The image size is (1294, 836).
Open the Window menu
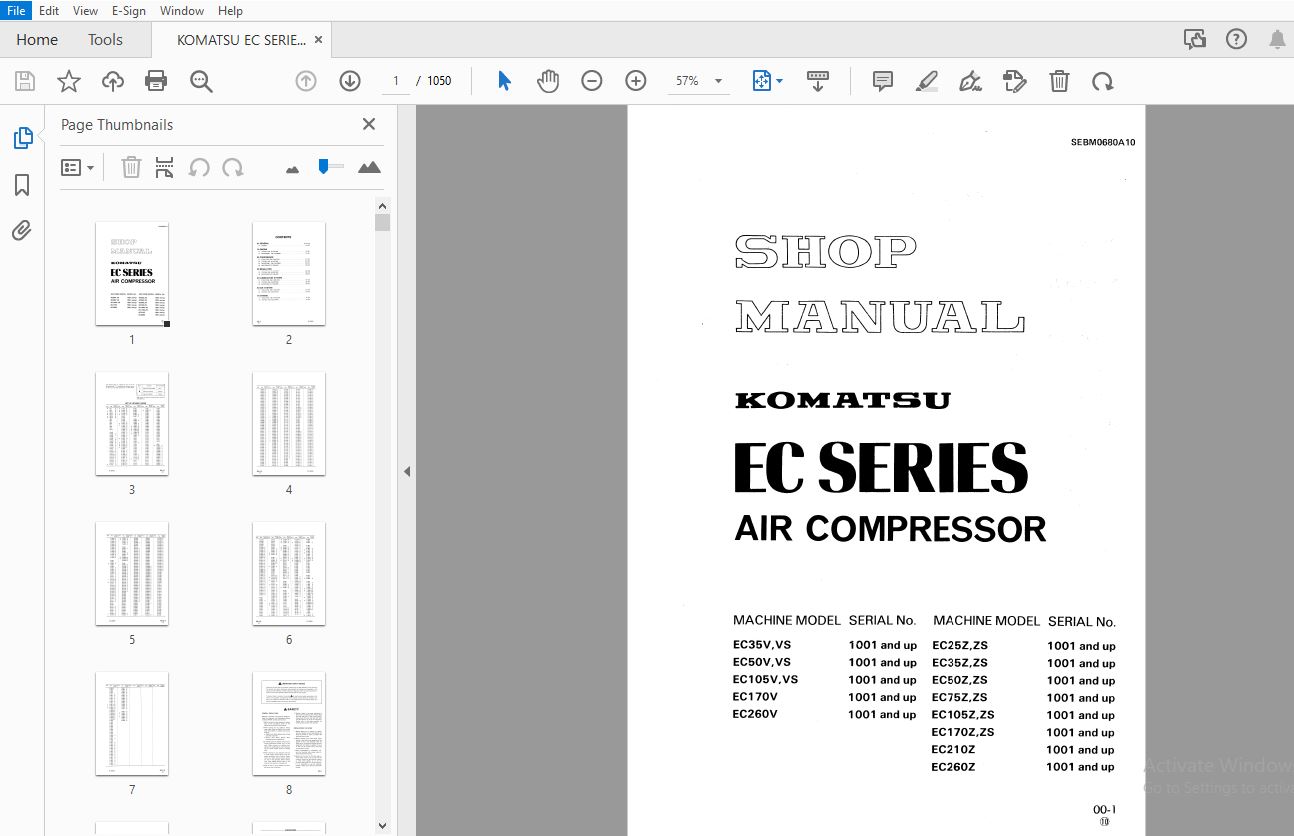182,10
